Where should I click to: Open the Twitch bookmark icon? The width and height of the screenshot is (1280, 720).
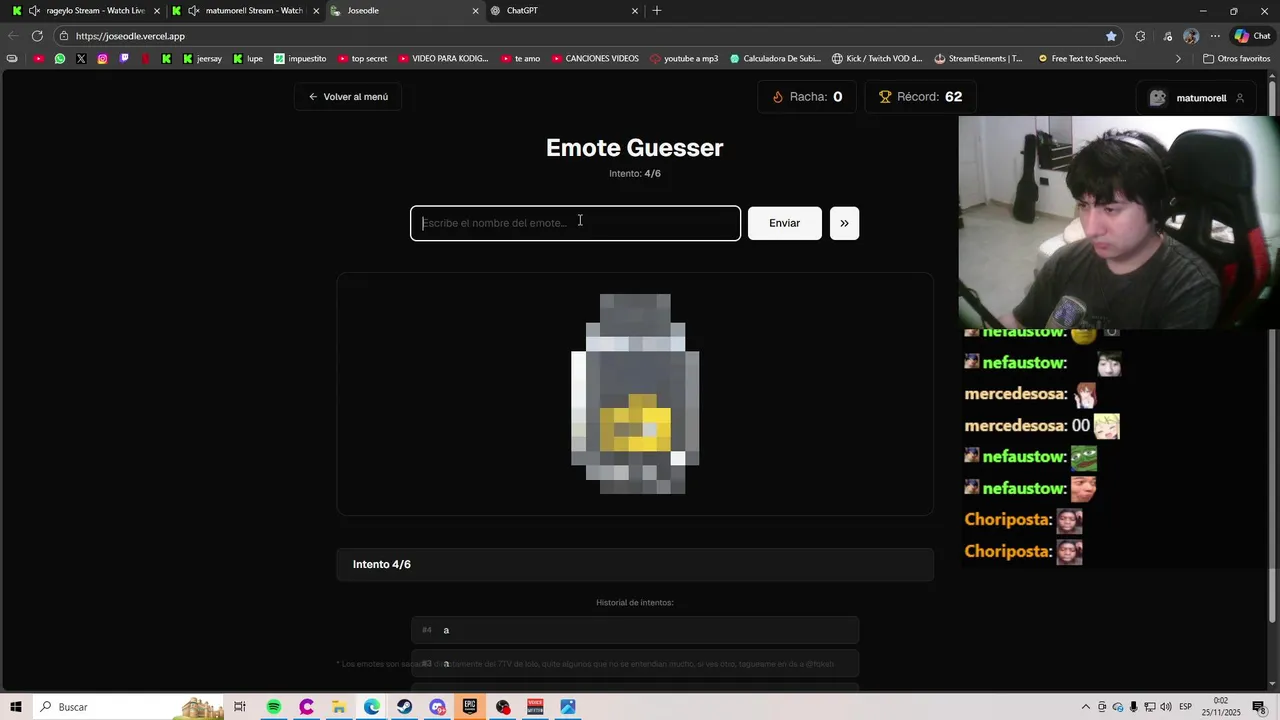point(124,58)
